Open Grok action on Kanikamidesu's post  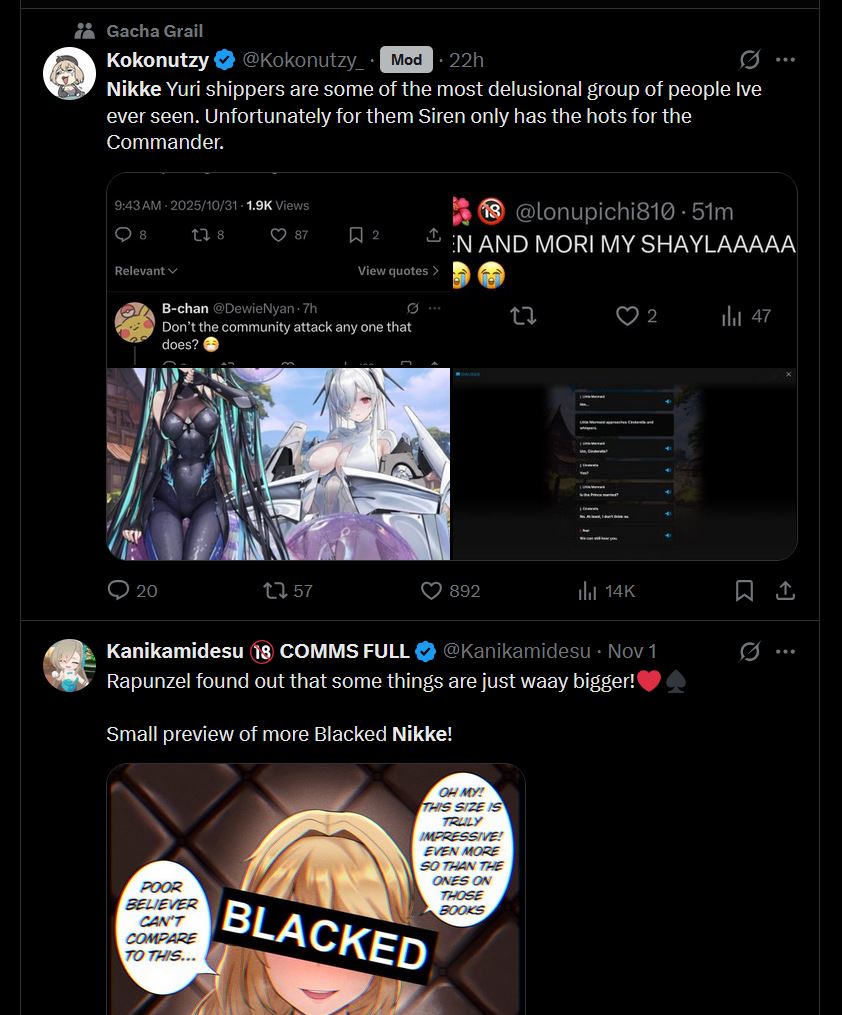tap(749, 651)
